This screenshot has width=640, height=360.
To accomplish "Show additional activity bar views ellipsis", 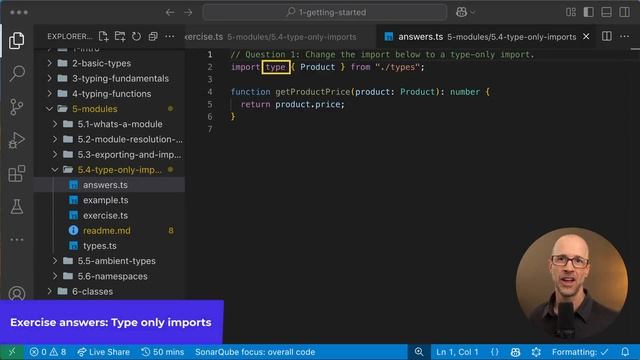I will tap(17, 240).
